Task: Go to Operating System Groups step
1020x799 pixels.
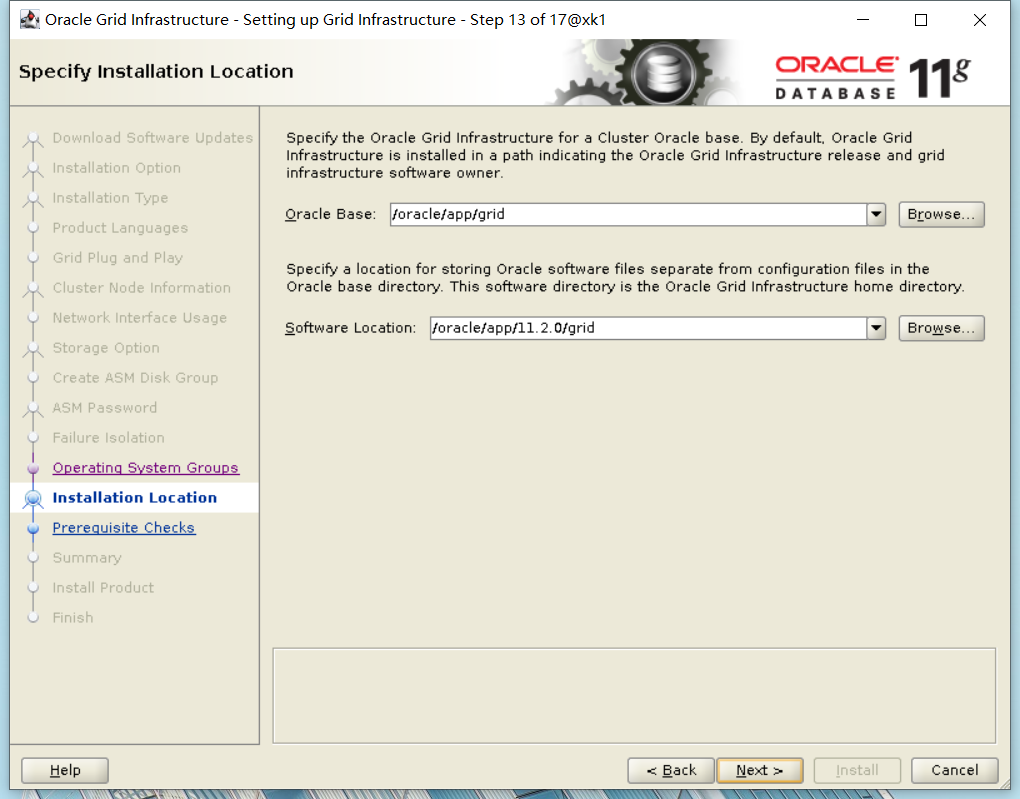Action: (146, 468)
